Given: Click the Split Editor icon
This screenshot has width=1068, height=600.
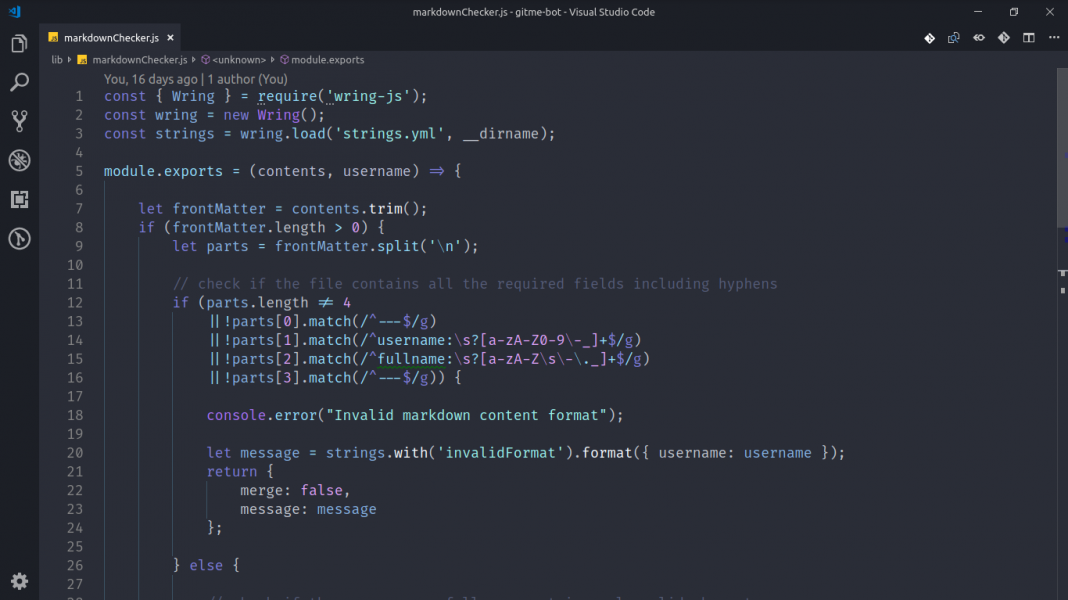Looking at the screenshot, I should click(x=1029, y=38).
